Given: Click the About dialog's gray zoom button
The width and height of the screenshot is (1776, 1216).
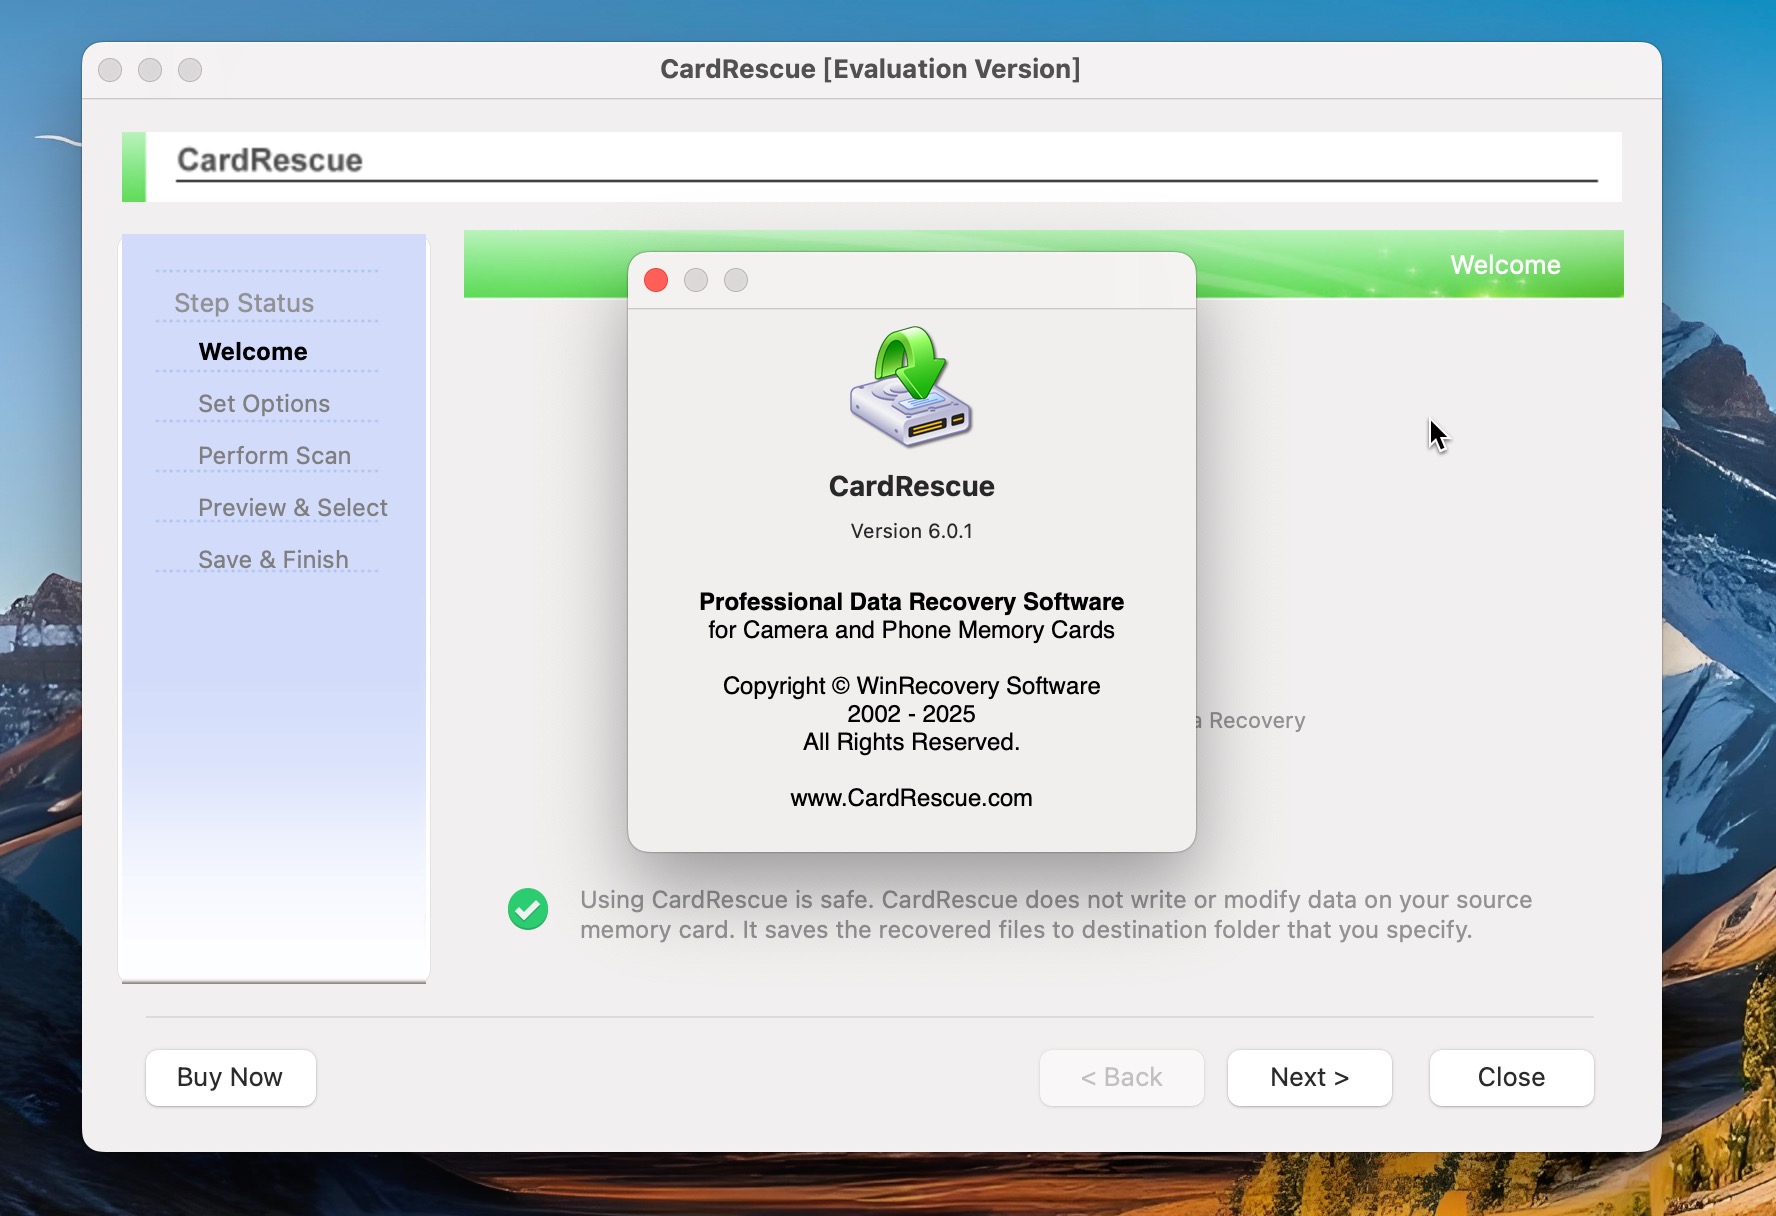Looking at the screenshot, I should coord(736,280).
